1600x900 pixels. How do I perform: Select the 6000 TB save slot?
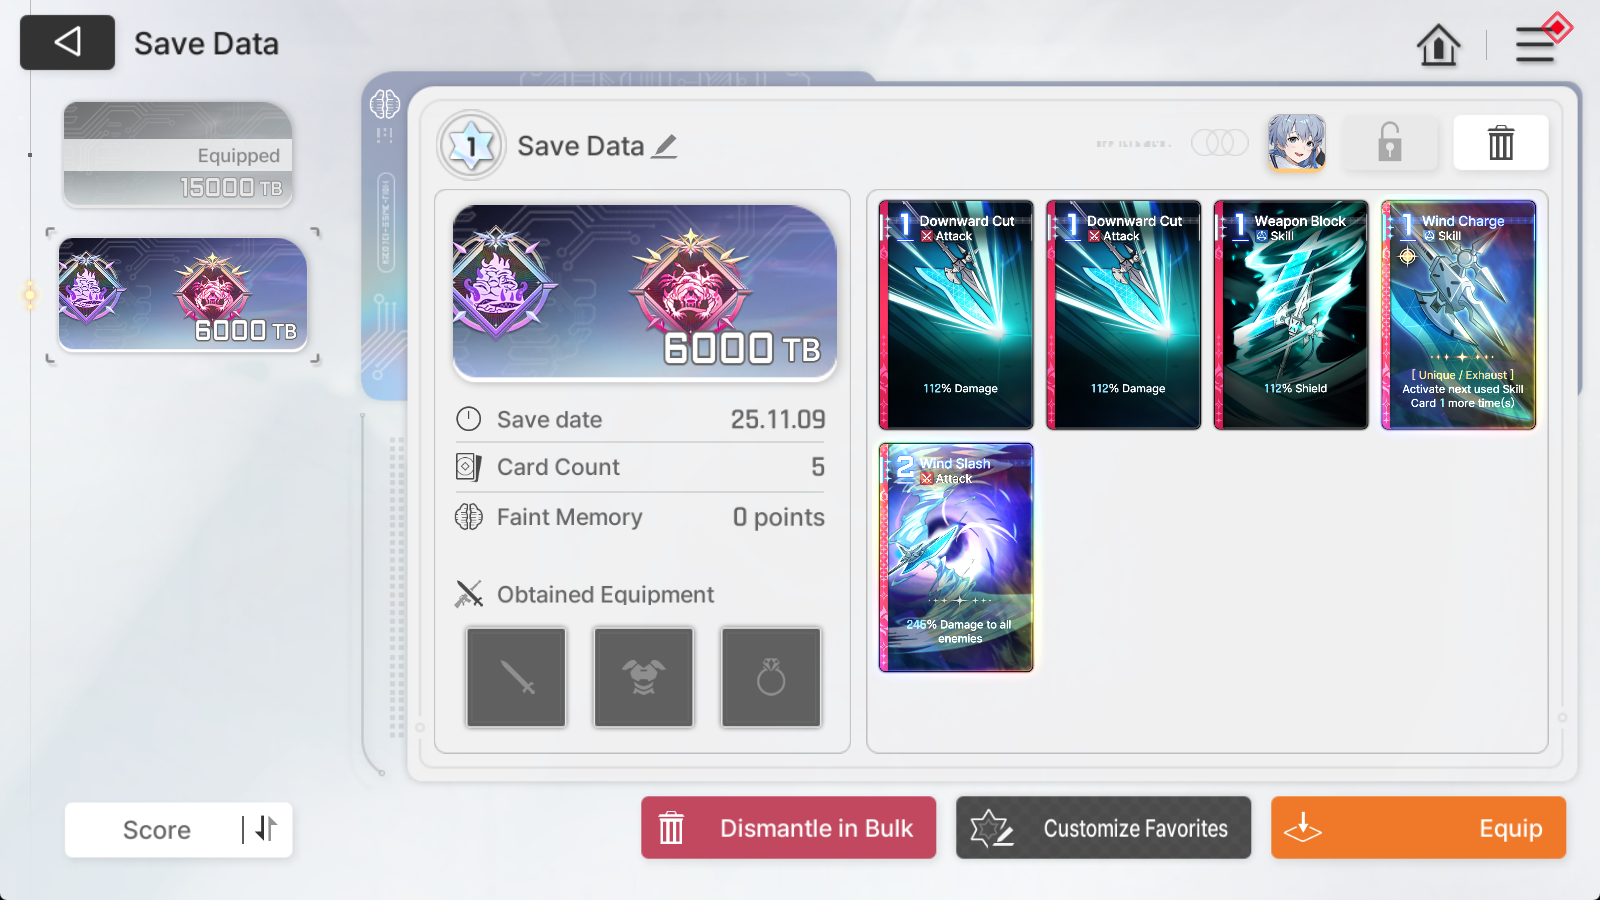click(x=183, y=295)
